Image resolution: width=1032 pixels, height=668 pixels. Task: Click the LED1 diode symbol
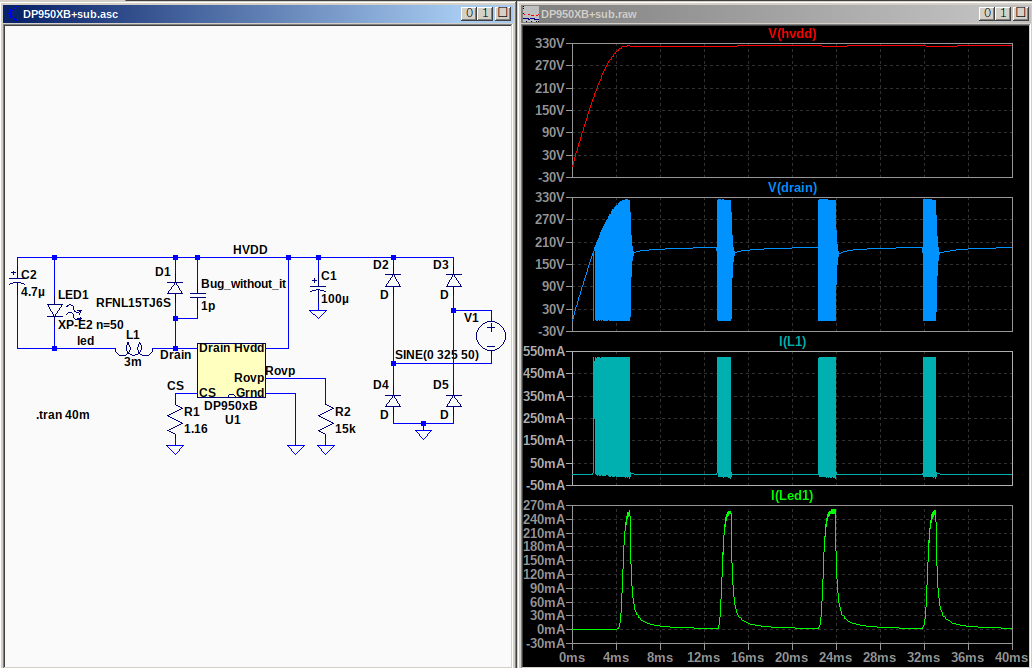(55, 310)
